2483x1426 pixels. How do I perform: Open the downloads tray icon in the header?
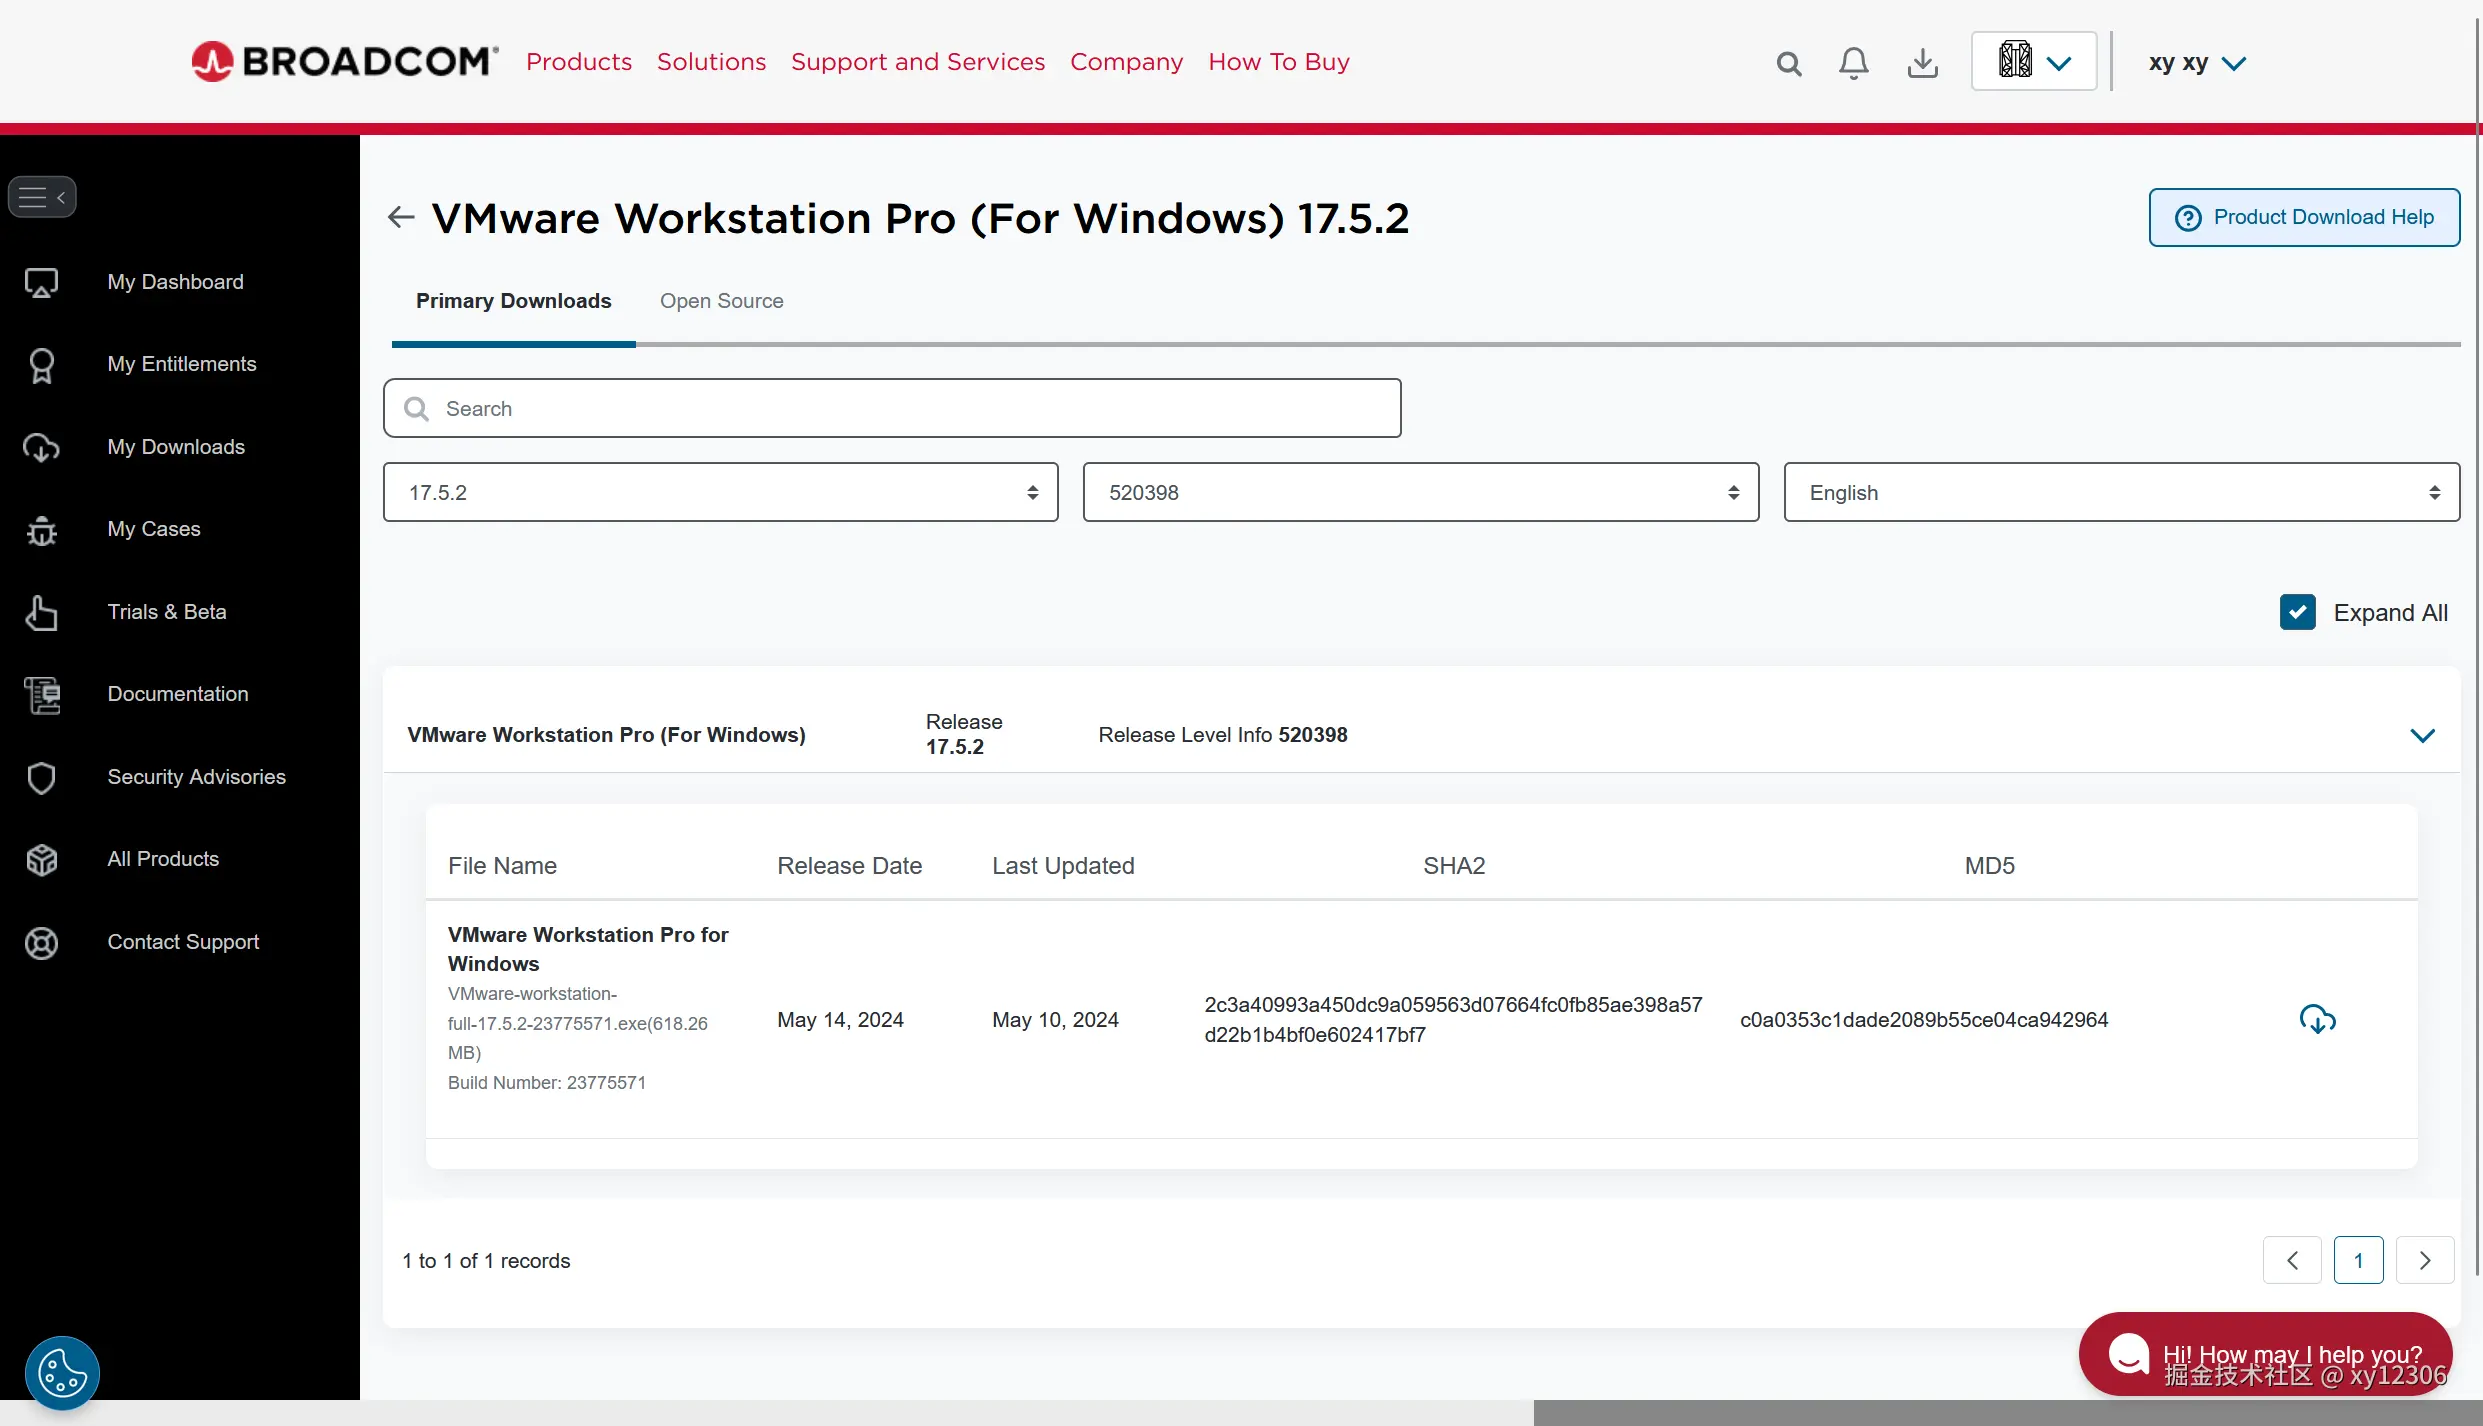point(1922,63)
